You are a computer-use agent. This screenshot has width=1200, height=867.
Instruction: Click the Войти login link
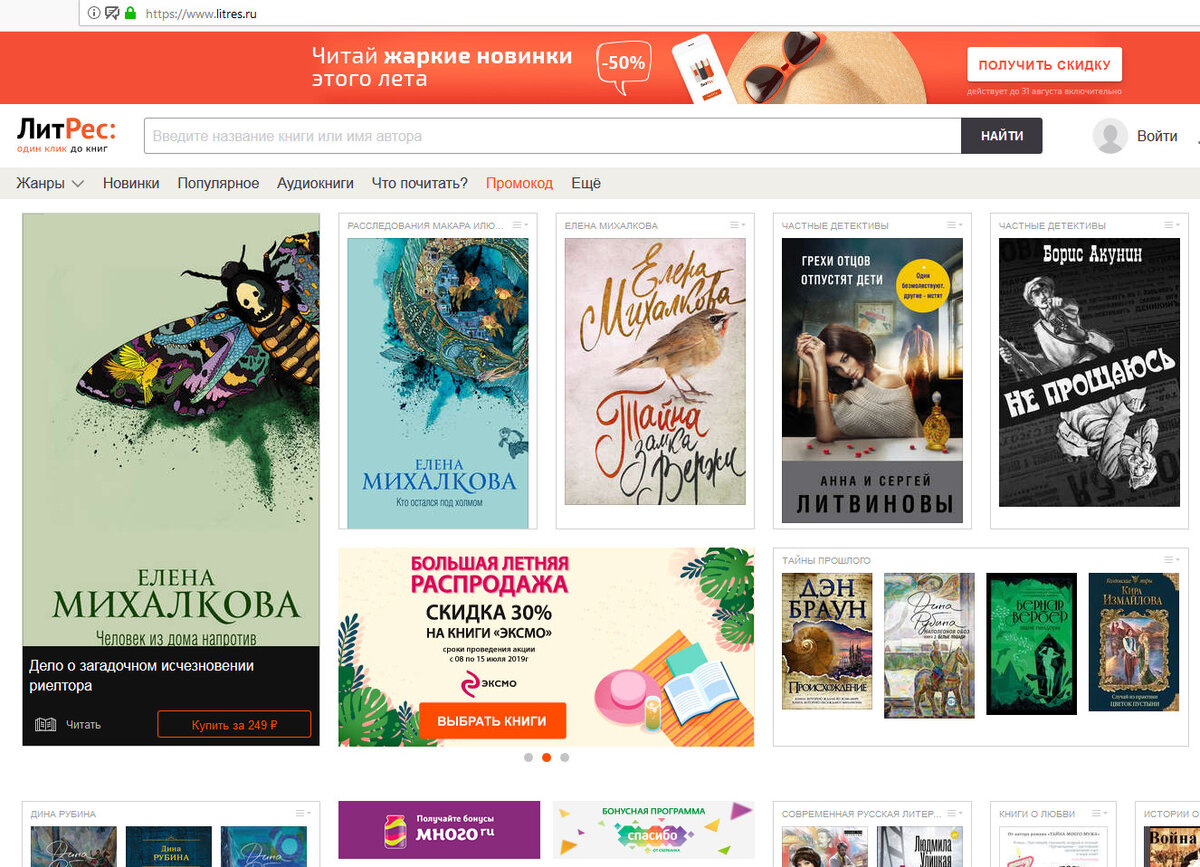pyautogui.click(x=1157, y=136)
